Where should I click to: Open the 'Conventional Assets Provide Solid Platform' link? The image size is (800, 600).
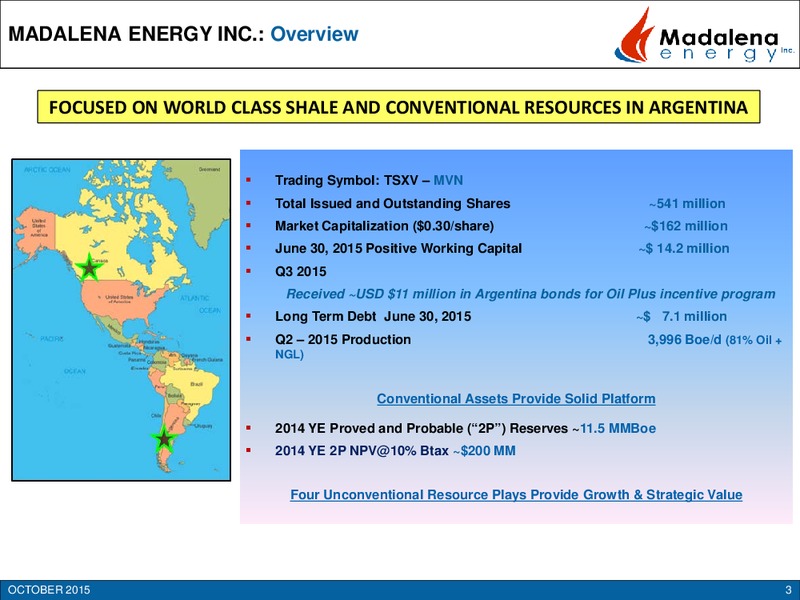point(516,398)
